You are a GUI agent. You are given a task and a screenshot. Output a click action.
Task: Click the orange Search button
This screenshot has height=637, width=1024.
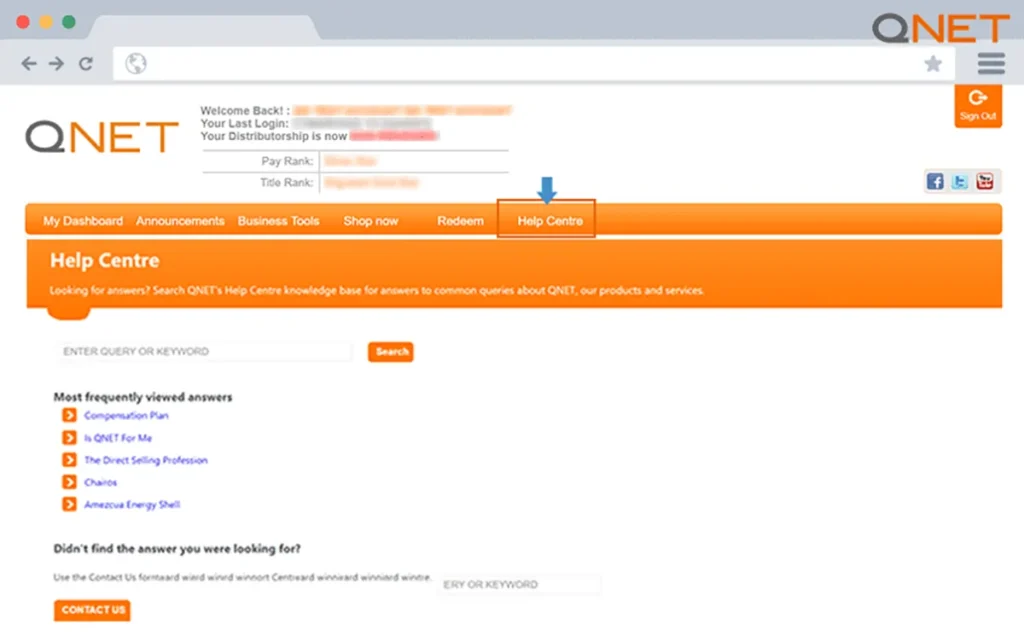coord(391,351)
